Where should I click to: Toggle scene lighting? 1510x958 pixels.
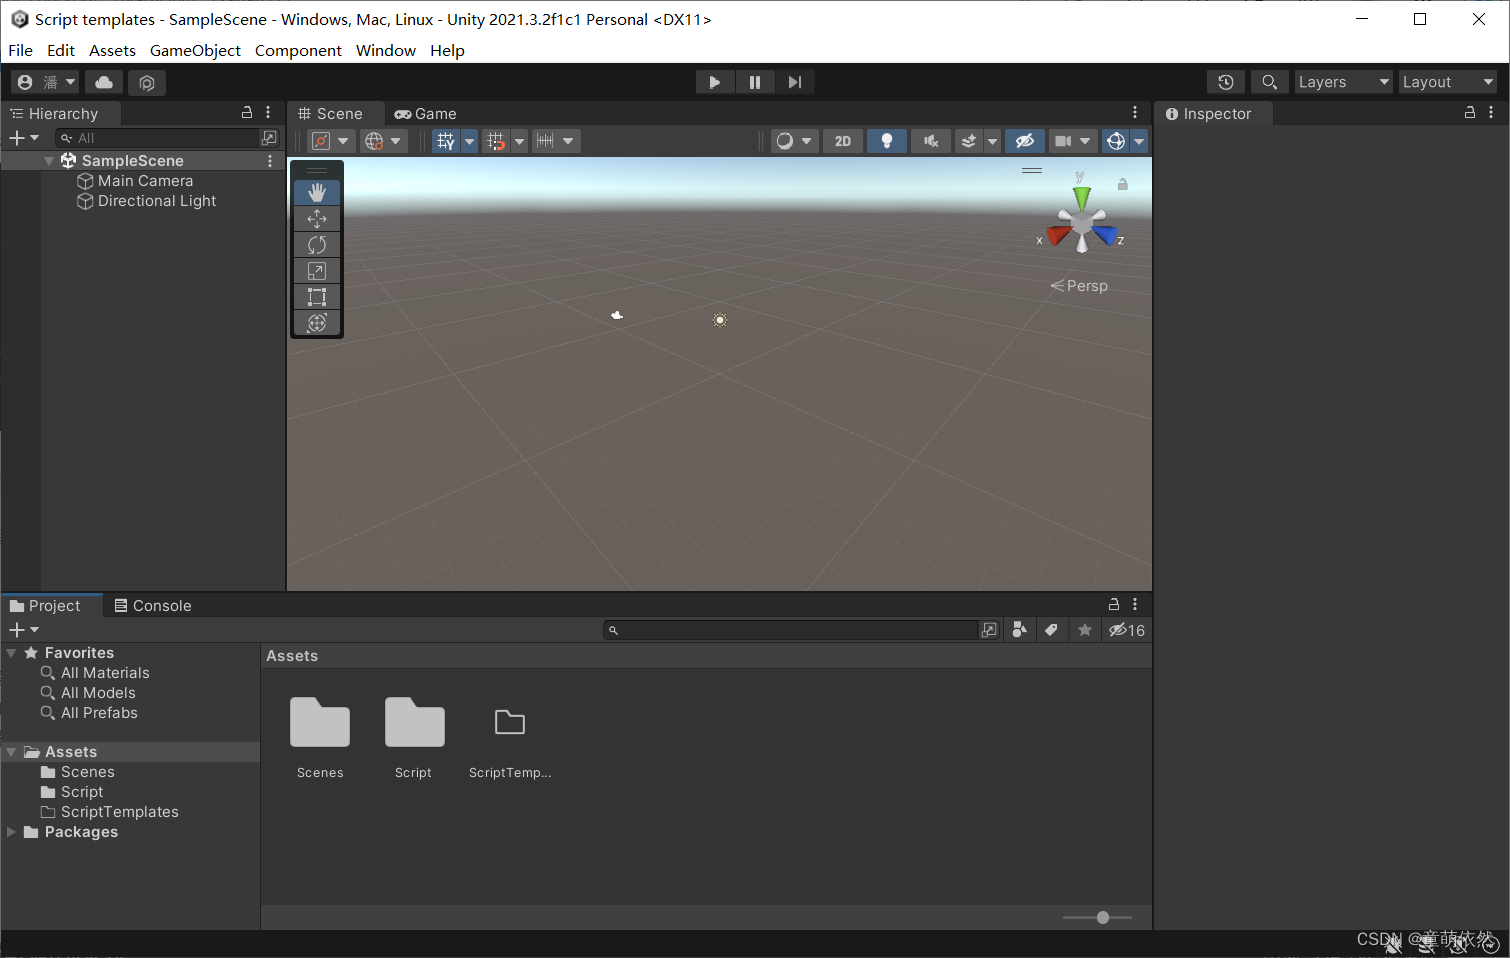tap(887, 141)
